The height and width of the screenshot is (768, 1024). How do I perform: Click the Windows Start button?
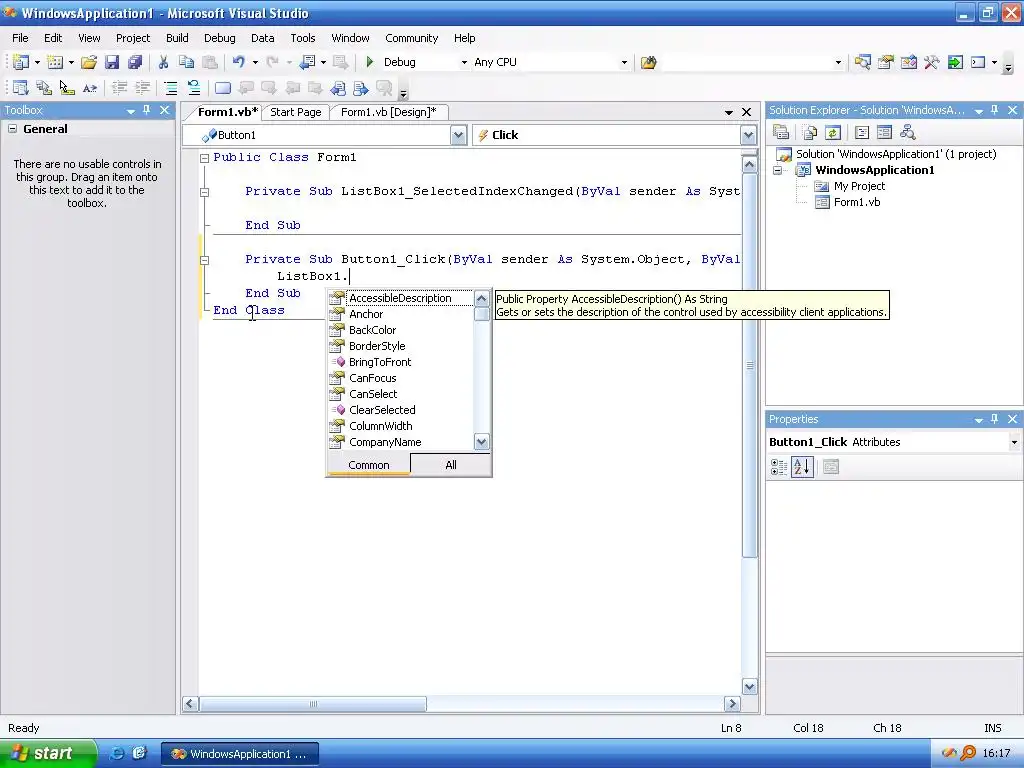tap(47, 753)
